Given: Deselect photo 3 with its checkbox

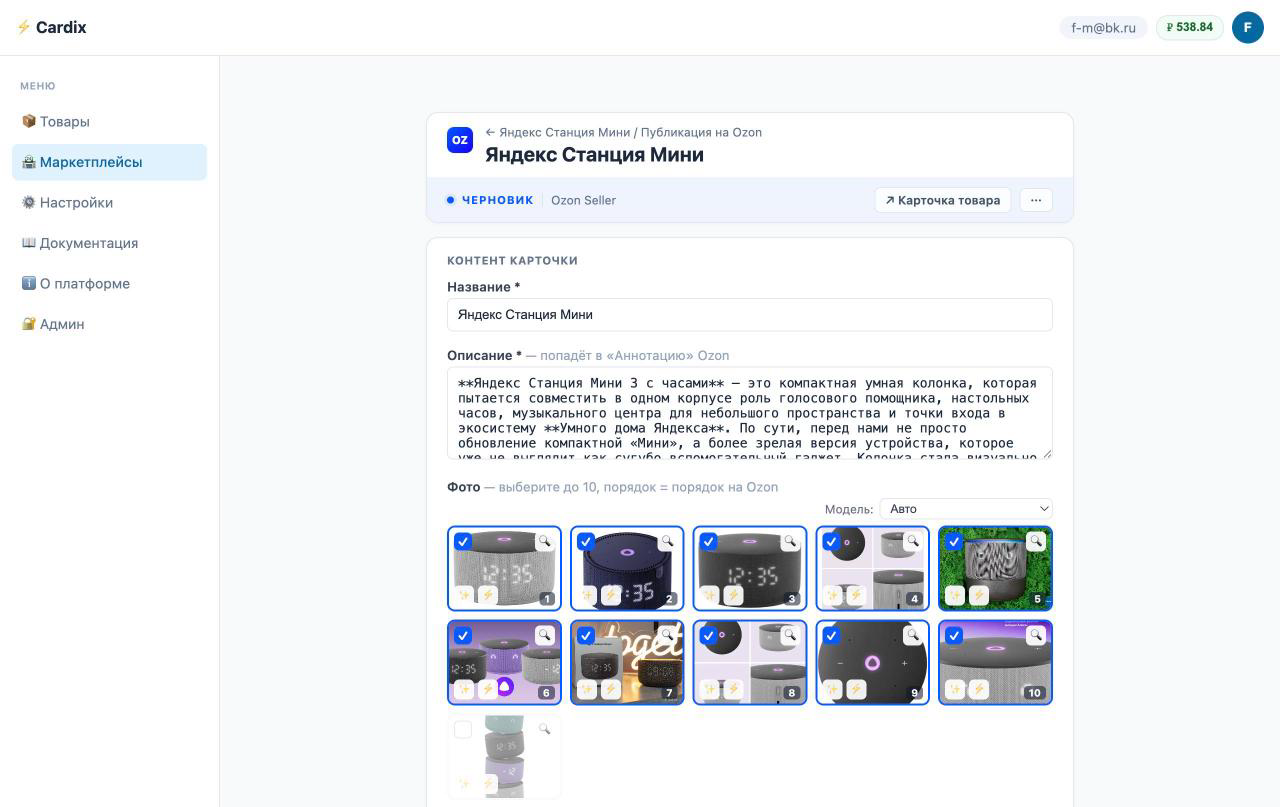Looking at the screenshot, I should coord(709,542).
